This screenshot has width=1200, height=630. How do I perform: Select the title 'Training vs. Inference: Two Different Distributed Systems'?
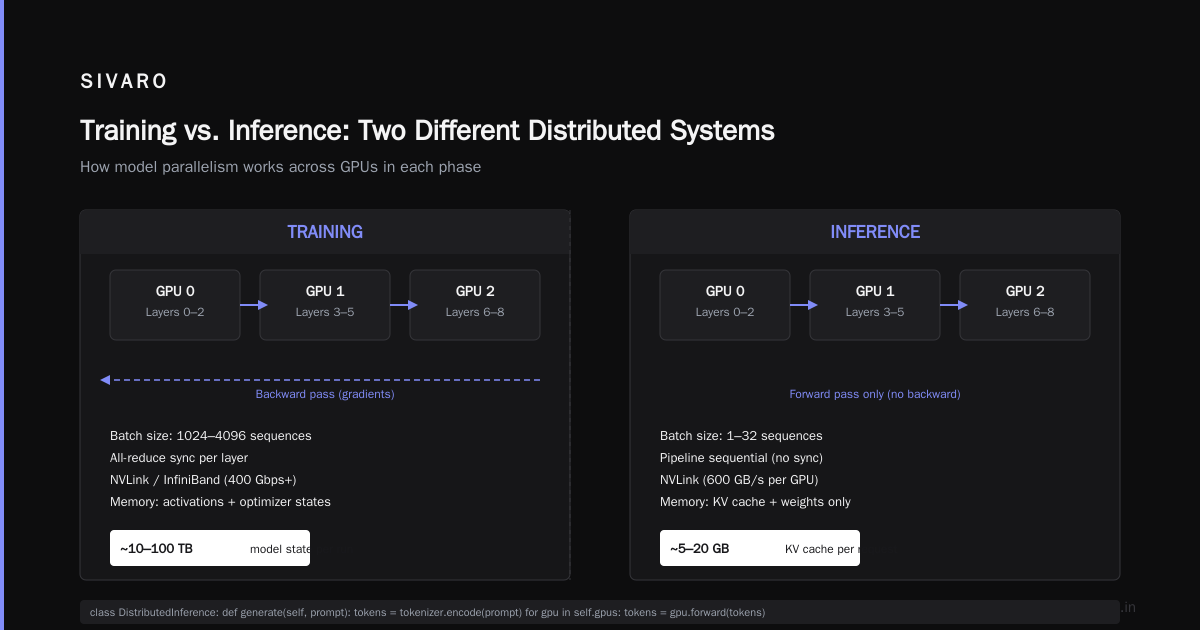click(427, 131)
